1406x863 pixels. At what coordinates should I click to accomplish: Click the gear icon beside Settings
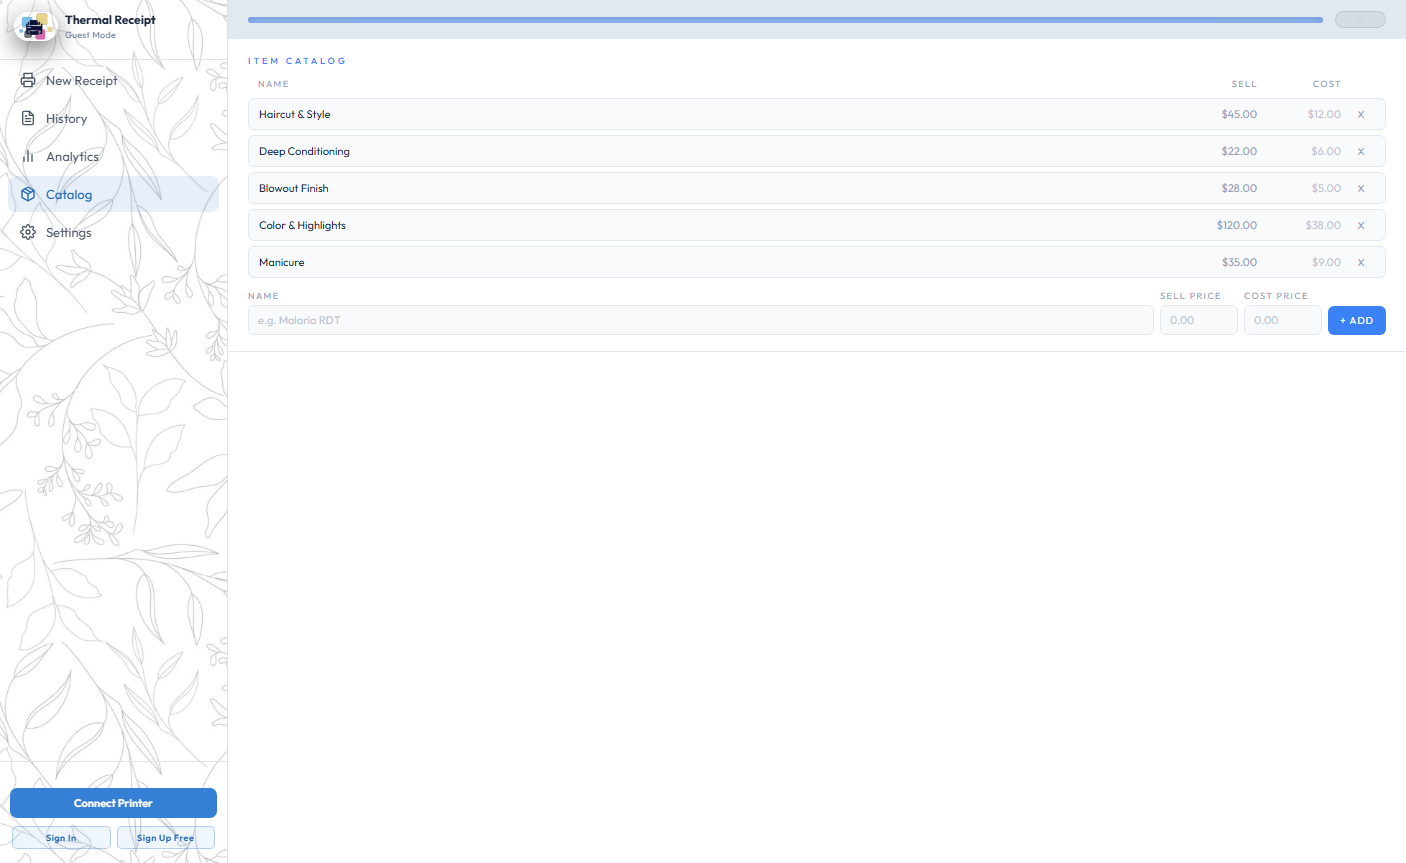click(x=28, y=232)
